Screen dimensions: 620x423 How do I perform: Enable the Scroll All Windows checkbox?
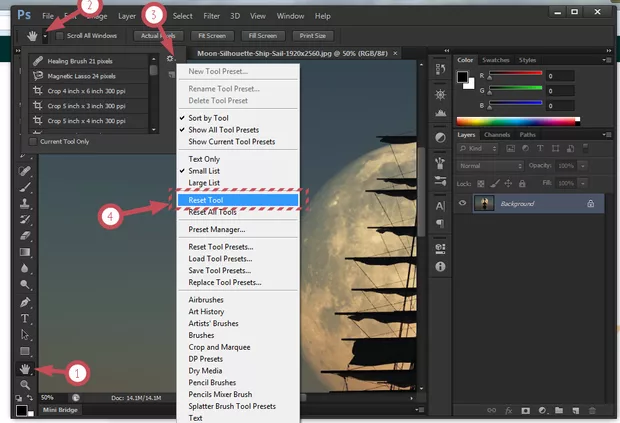point(60,35)
